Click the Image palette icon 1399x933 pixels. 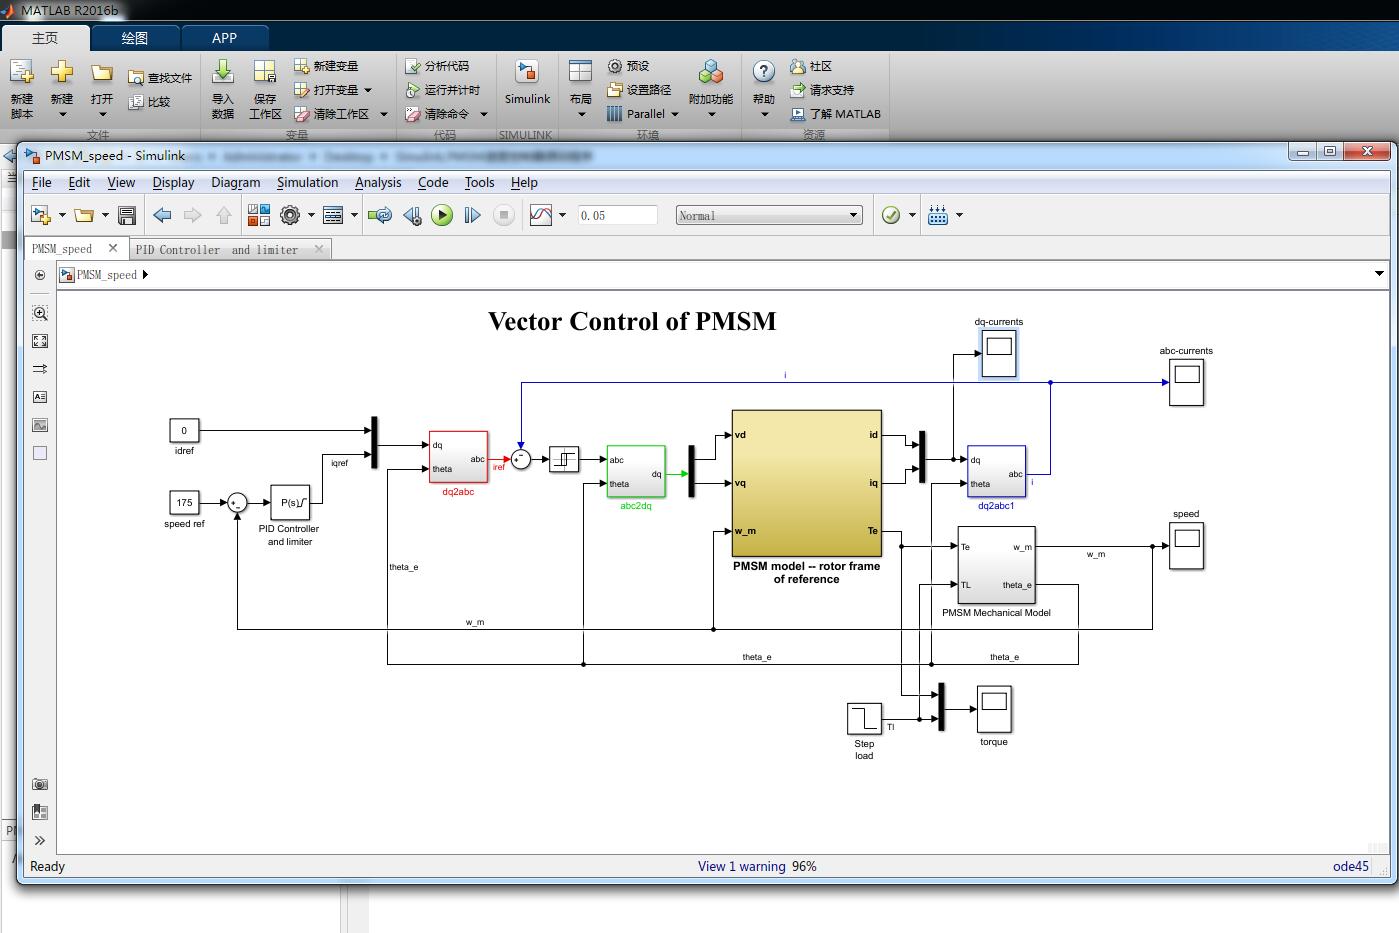40,425
